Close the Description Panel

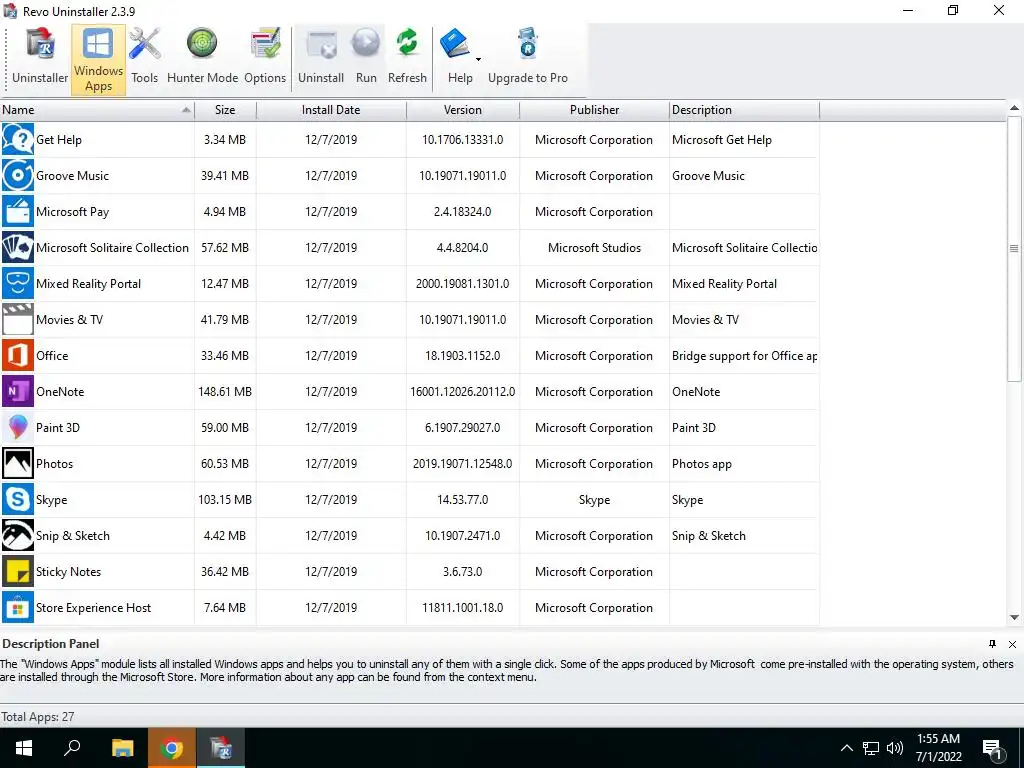pyautogui.click(x=1012, y=644)
